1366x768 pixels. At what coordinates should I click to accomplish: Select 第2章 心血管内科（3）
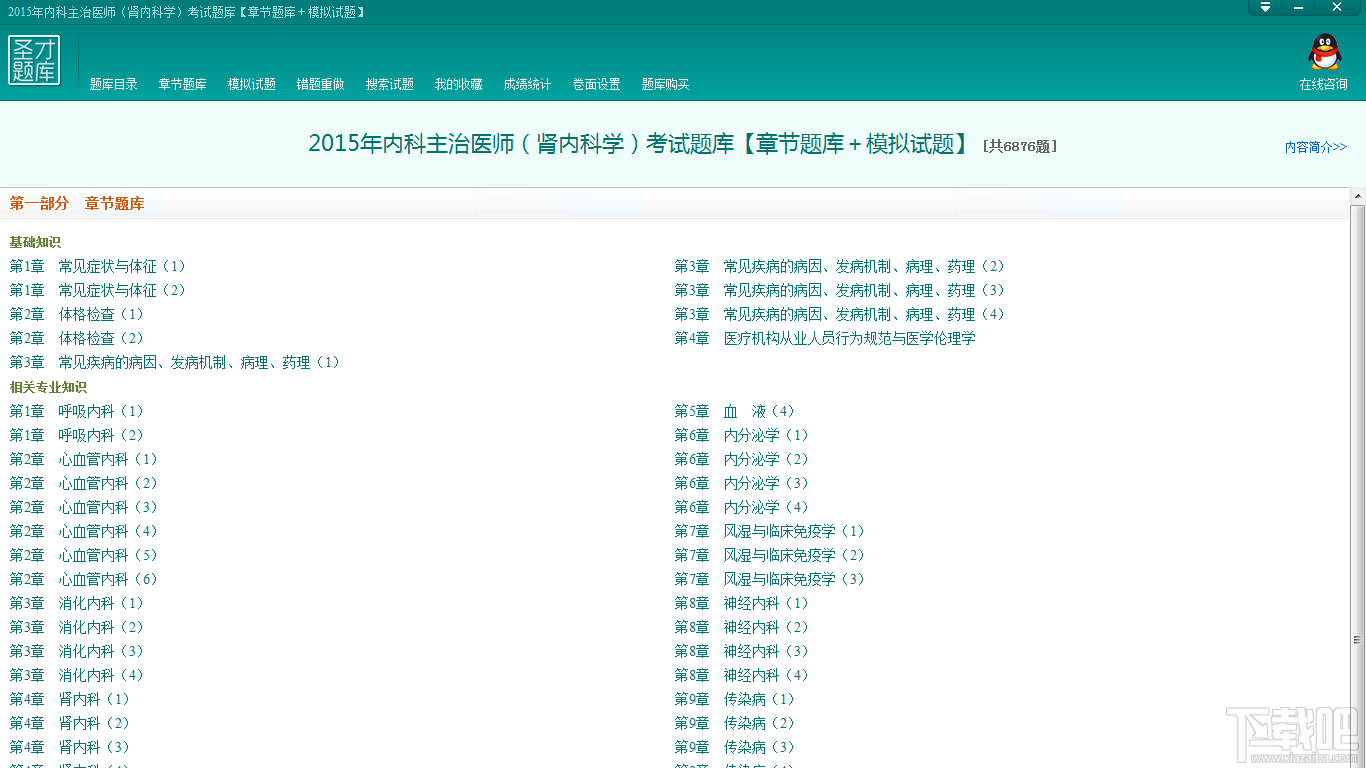tap(84, 507)
